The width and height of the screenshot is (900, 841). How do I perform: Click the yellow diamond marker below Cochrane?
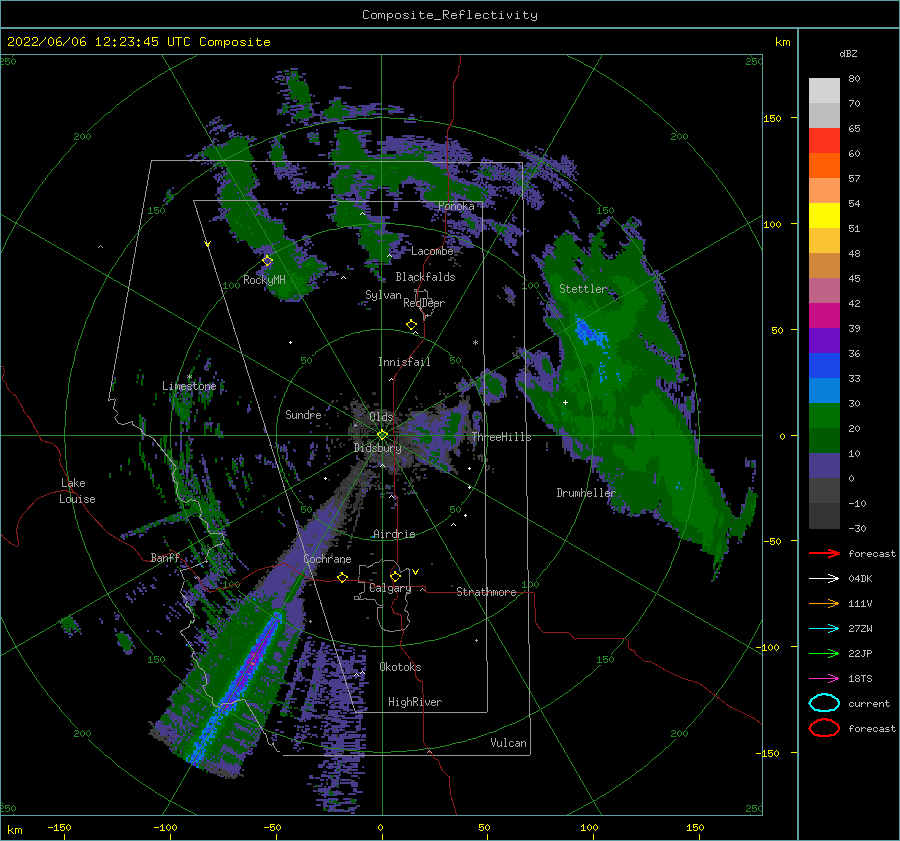click(343, 577)
